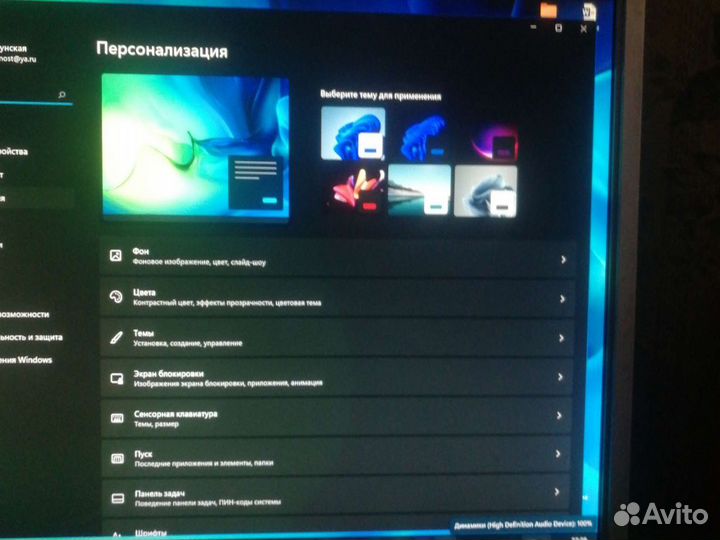Open the sidebar item ending with Windows
720x540 pixels.
[x=26, y=360]
